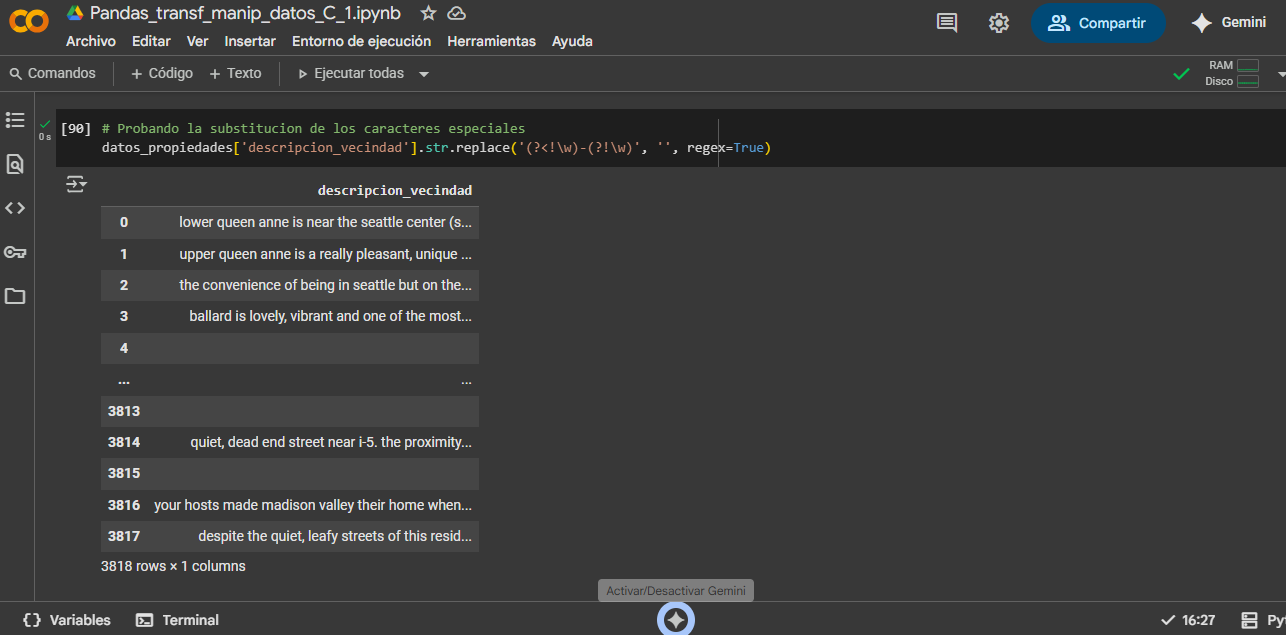Star the notebook with the star icon

pyautogui.click(x=428, y=13)
